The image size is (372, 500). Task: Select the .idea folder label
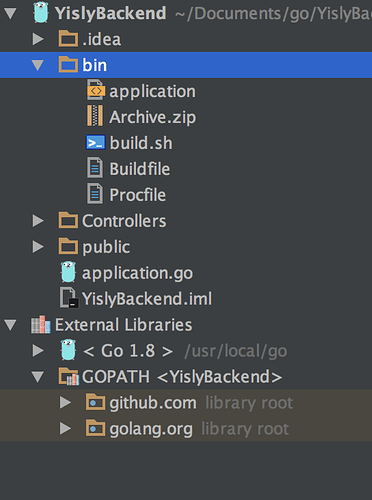[102, 39]
